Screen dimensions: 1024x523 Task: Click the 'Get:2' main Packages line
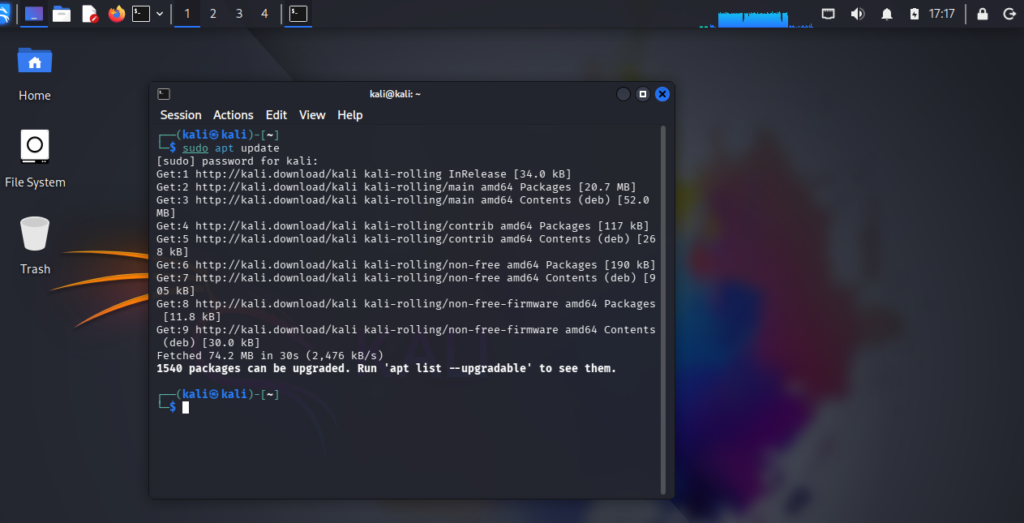(396, 187)
